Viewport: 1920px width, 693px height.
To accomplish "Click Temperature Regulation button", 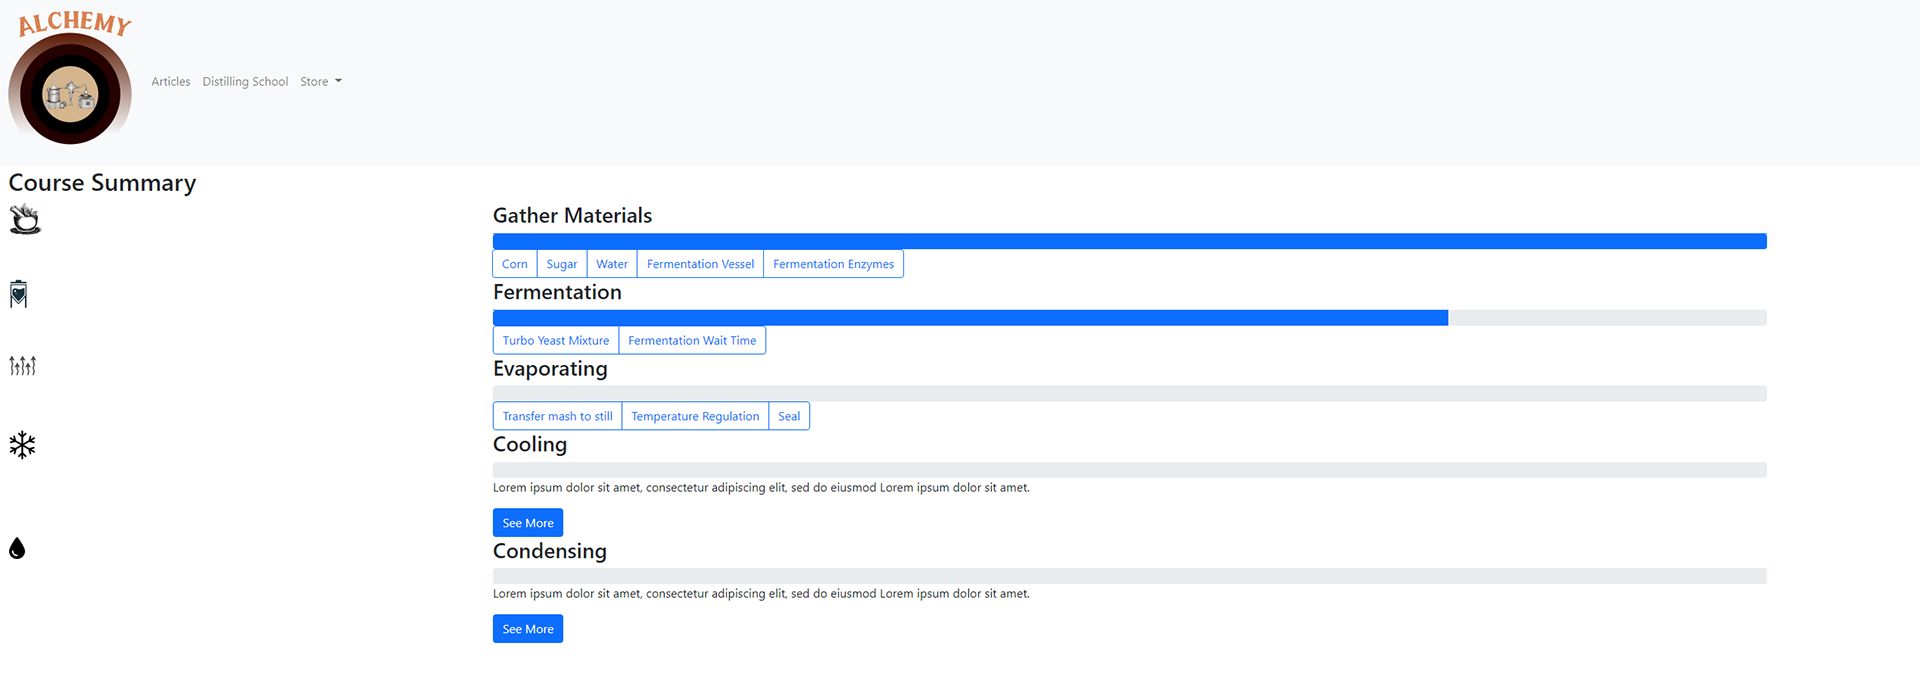I will tap(695, 417).
